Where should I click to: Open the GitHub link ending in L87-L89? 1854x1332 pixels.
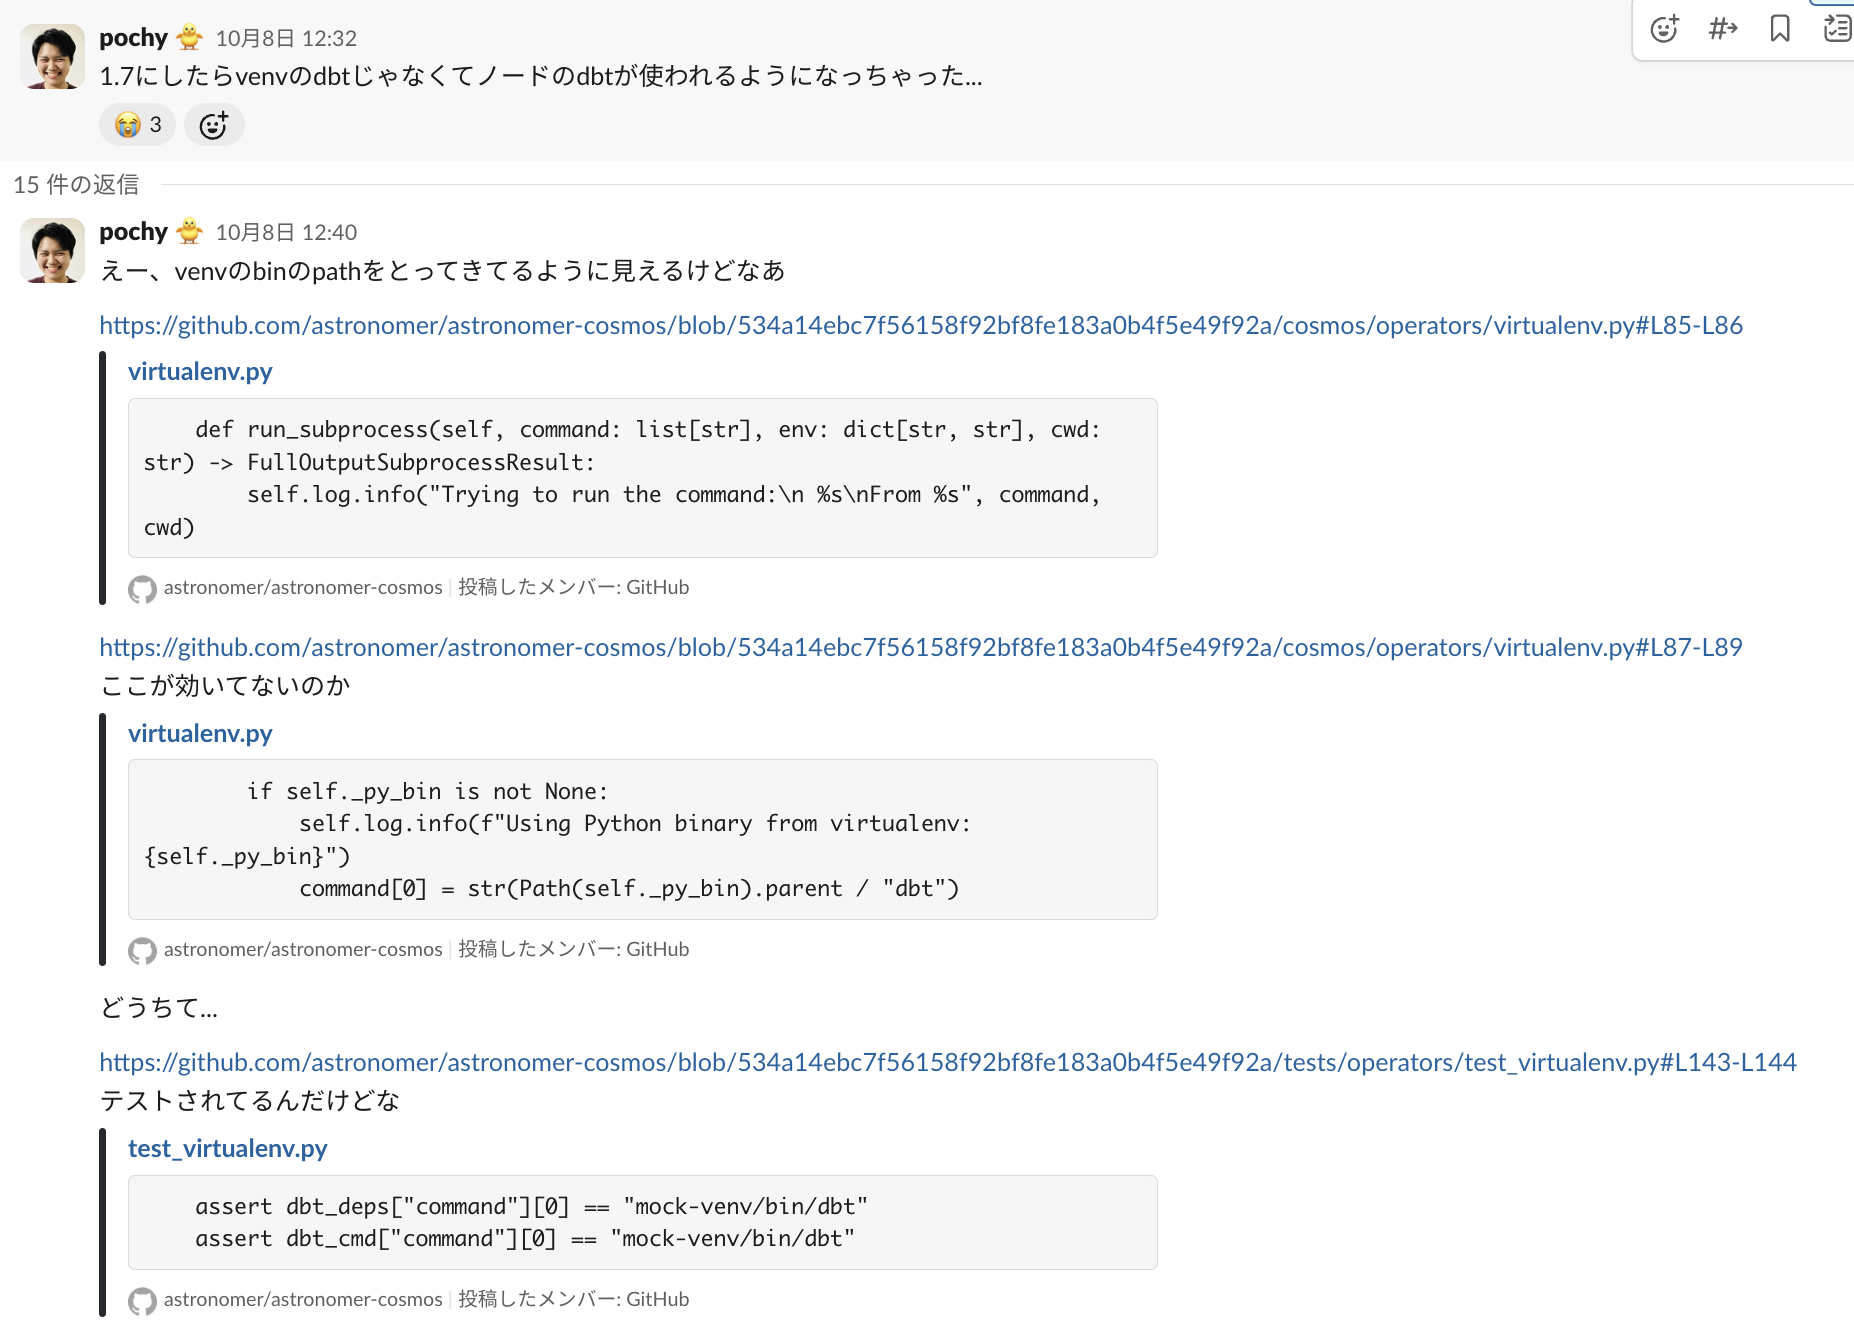click(920, 647)
